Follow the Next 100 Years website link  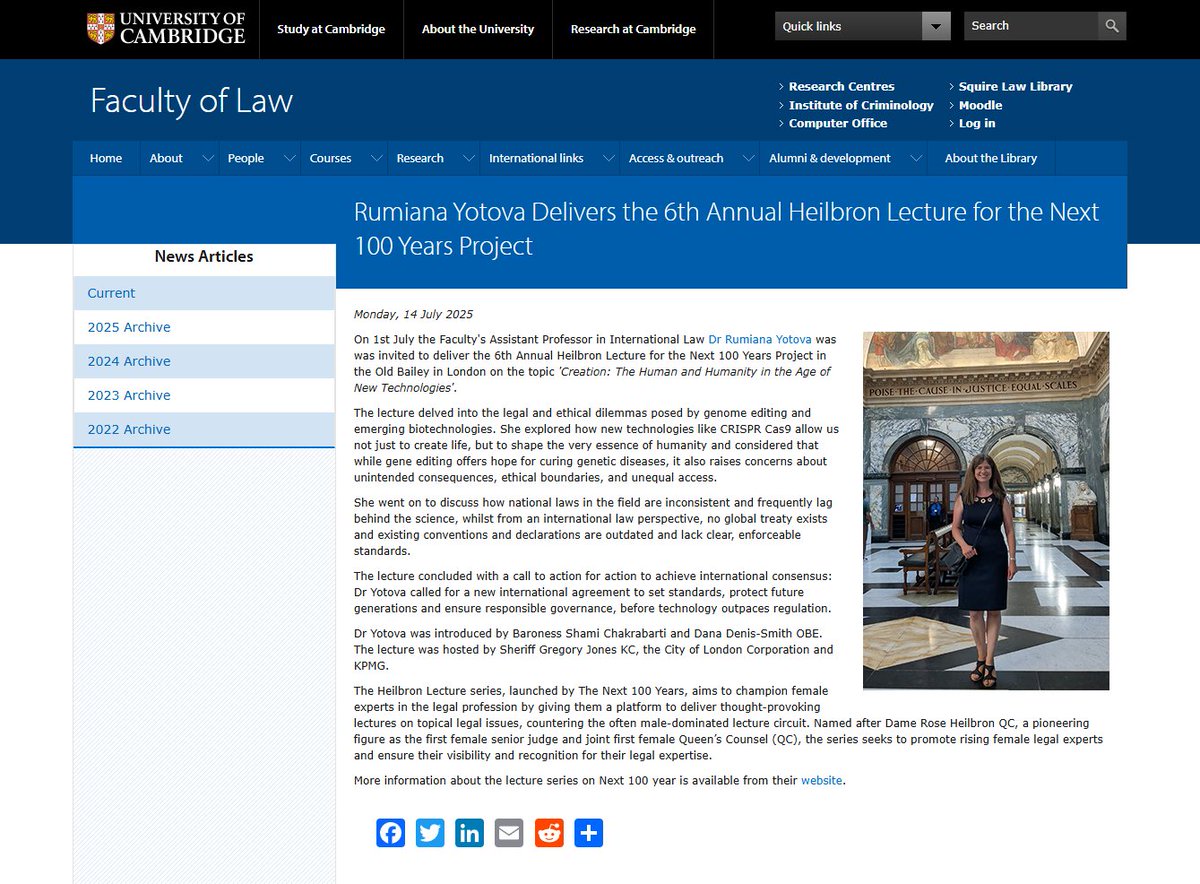tap(822, 780)
